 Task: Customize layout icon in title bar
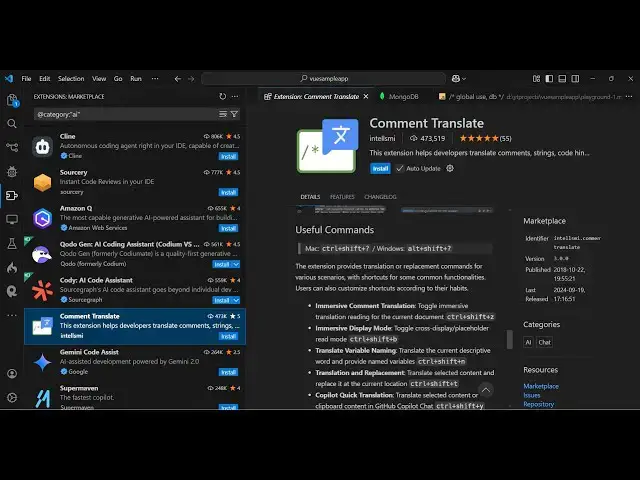[x=536, y=79]
